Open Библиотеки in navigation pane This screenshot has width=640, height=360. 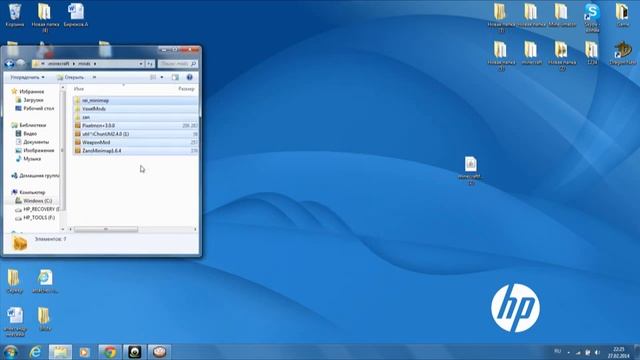[x=33, y=125]
